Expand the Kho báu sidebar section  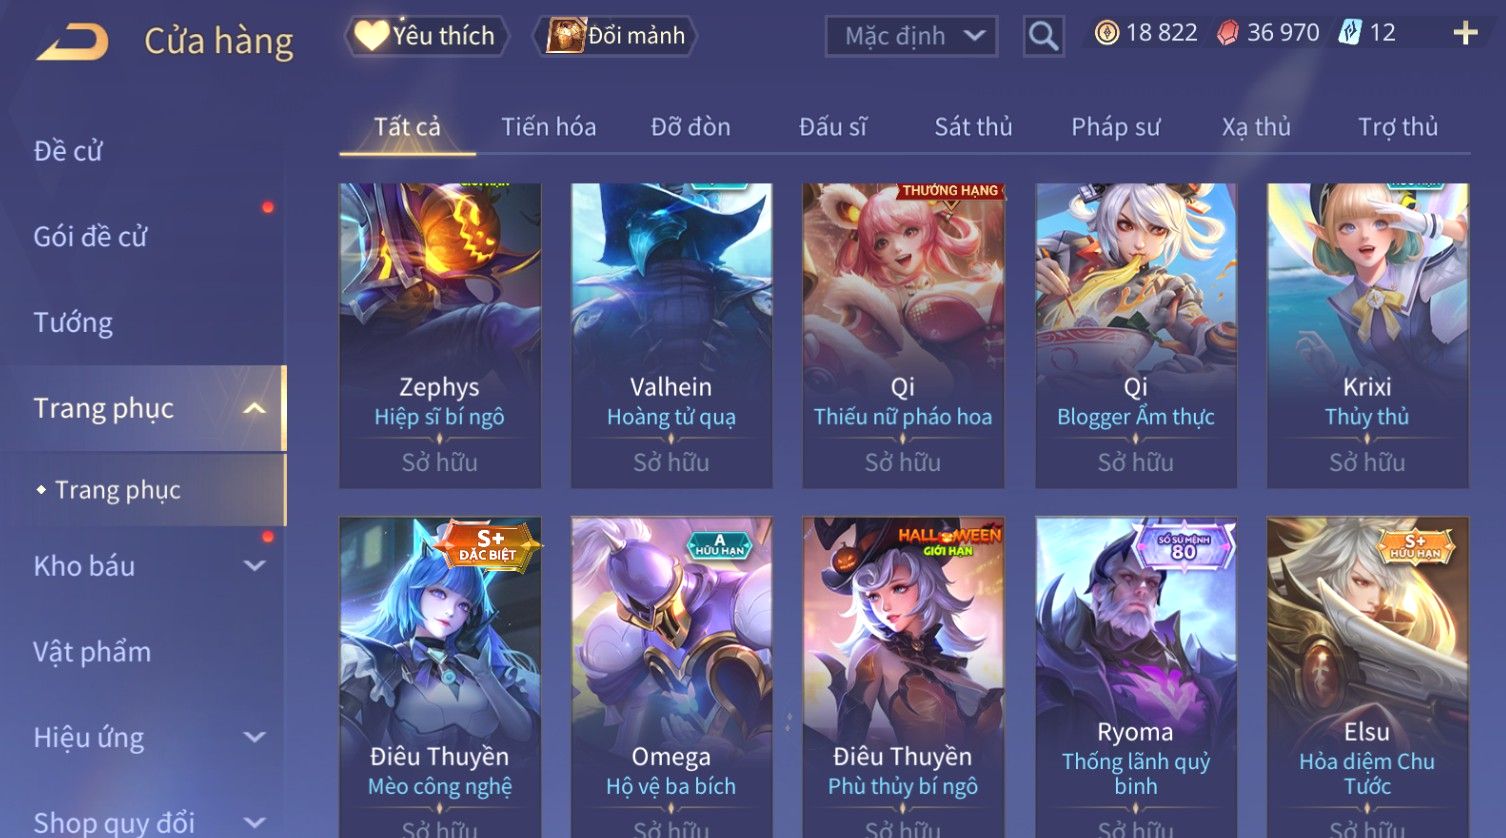pyautogui.click(x=255, y=566)
